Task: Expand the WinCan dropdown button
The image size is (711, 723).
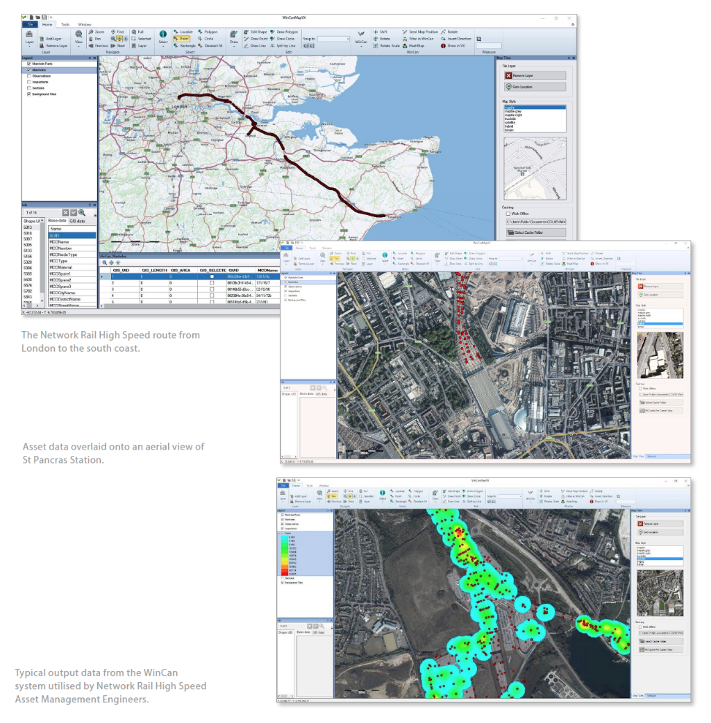Action: (363, 41)
